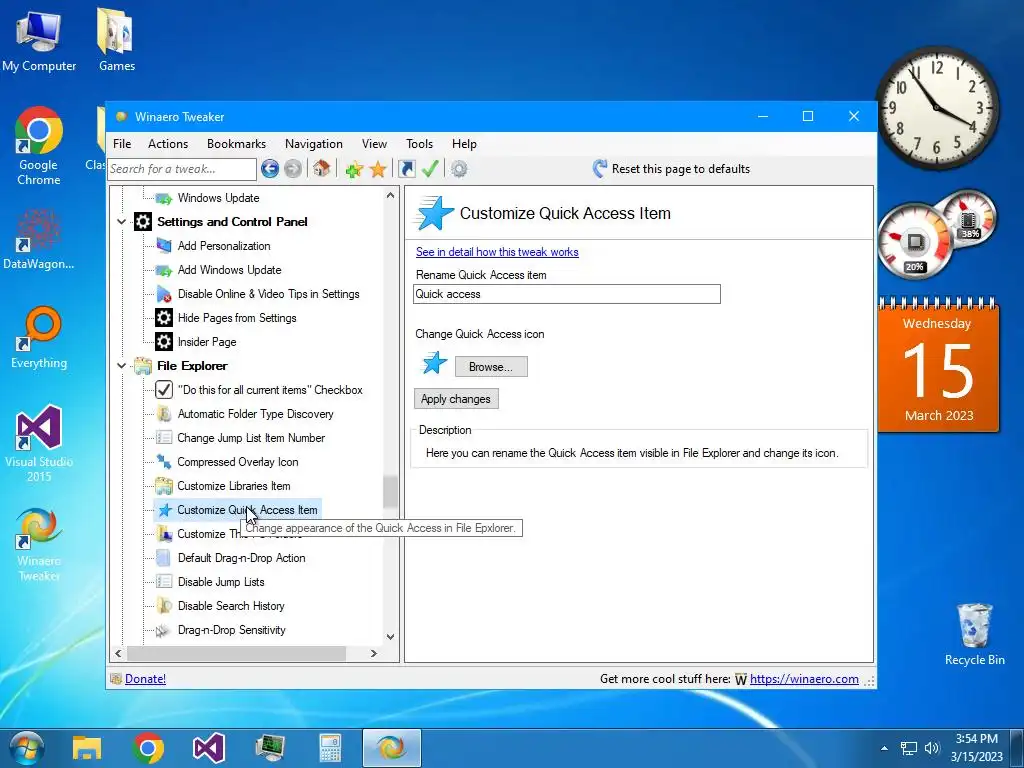
Task: Click vertical scrollbar thumb in tree panel
Action: [390, 492]
